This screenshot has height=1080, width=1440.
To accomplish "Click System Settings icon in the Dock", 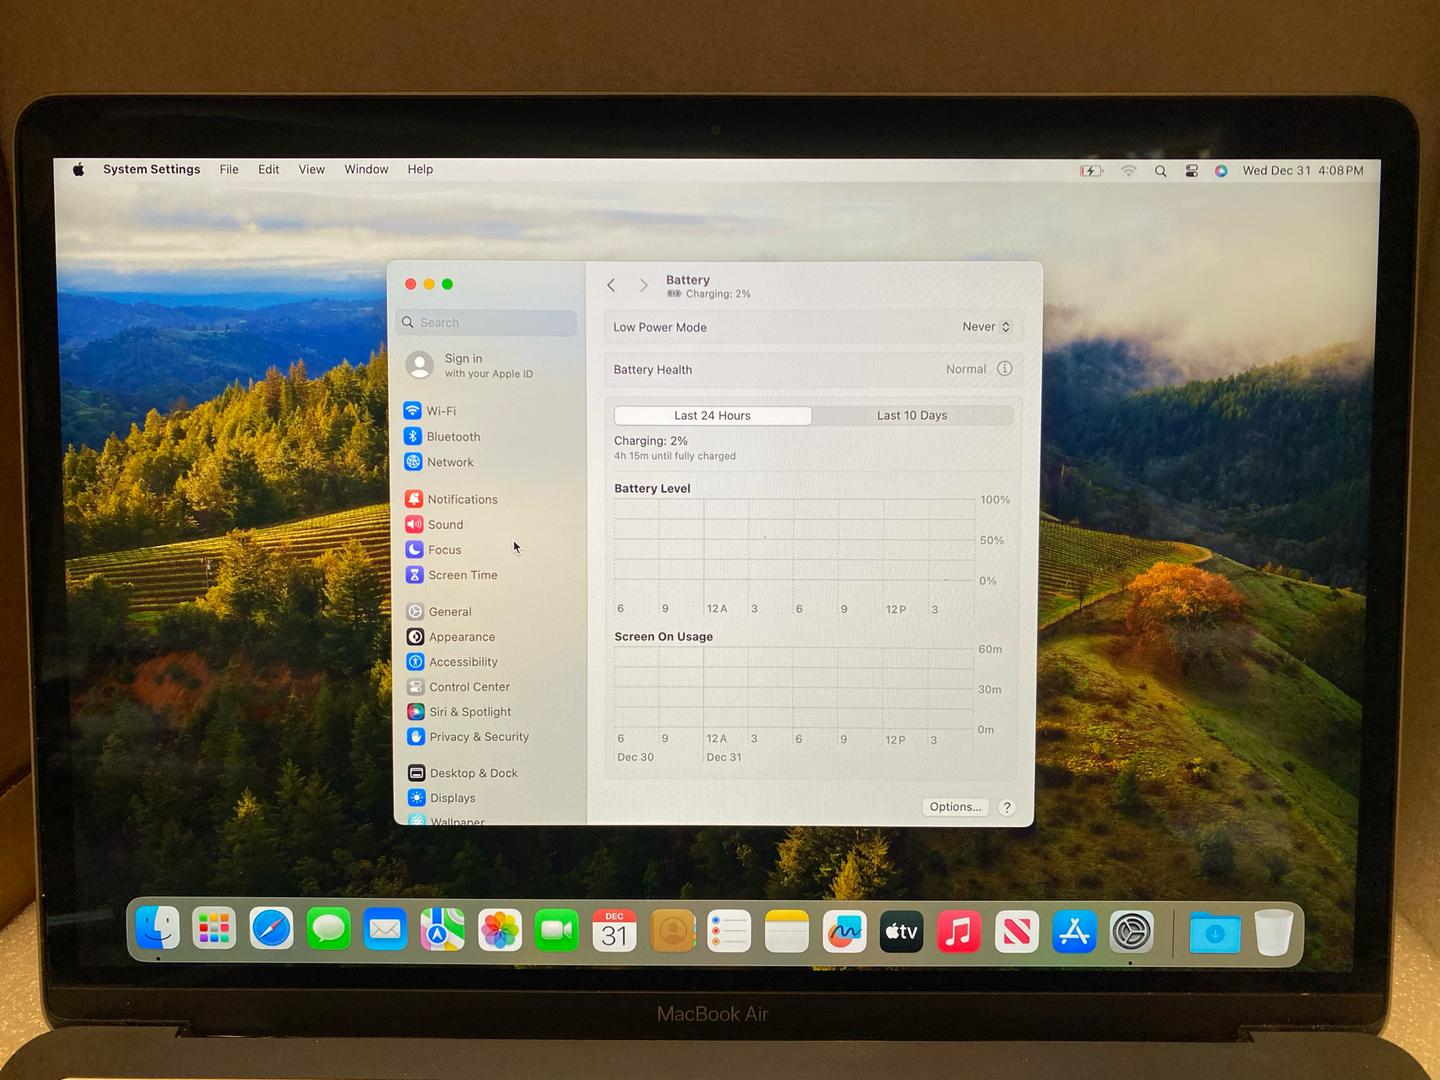I will tap(1132, 932).
